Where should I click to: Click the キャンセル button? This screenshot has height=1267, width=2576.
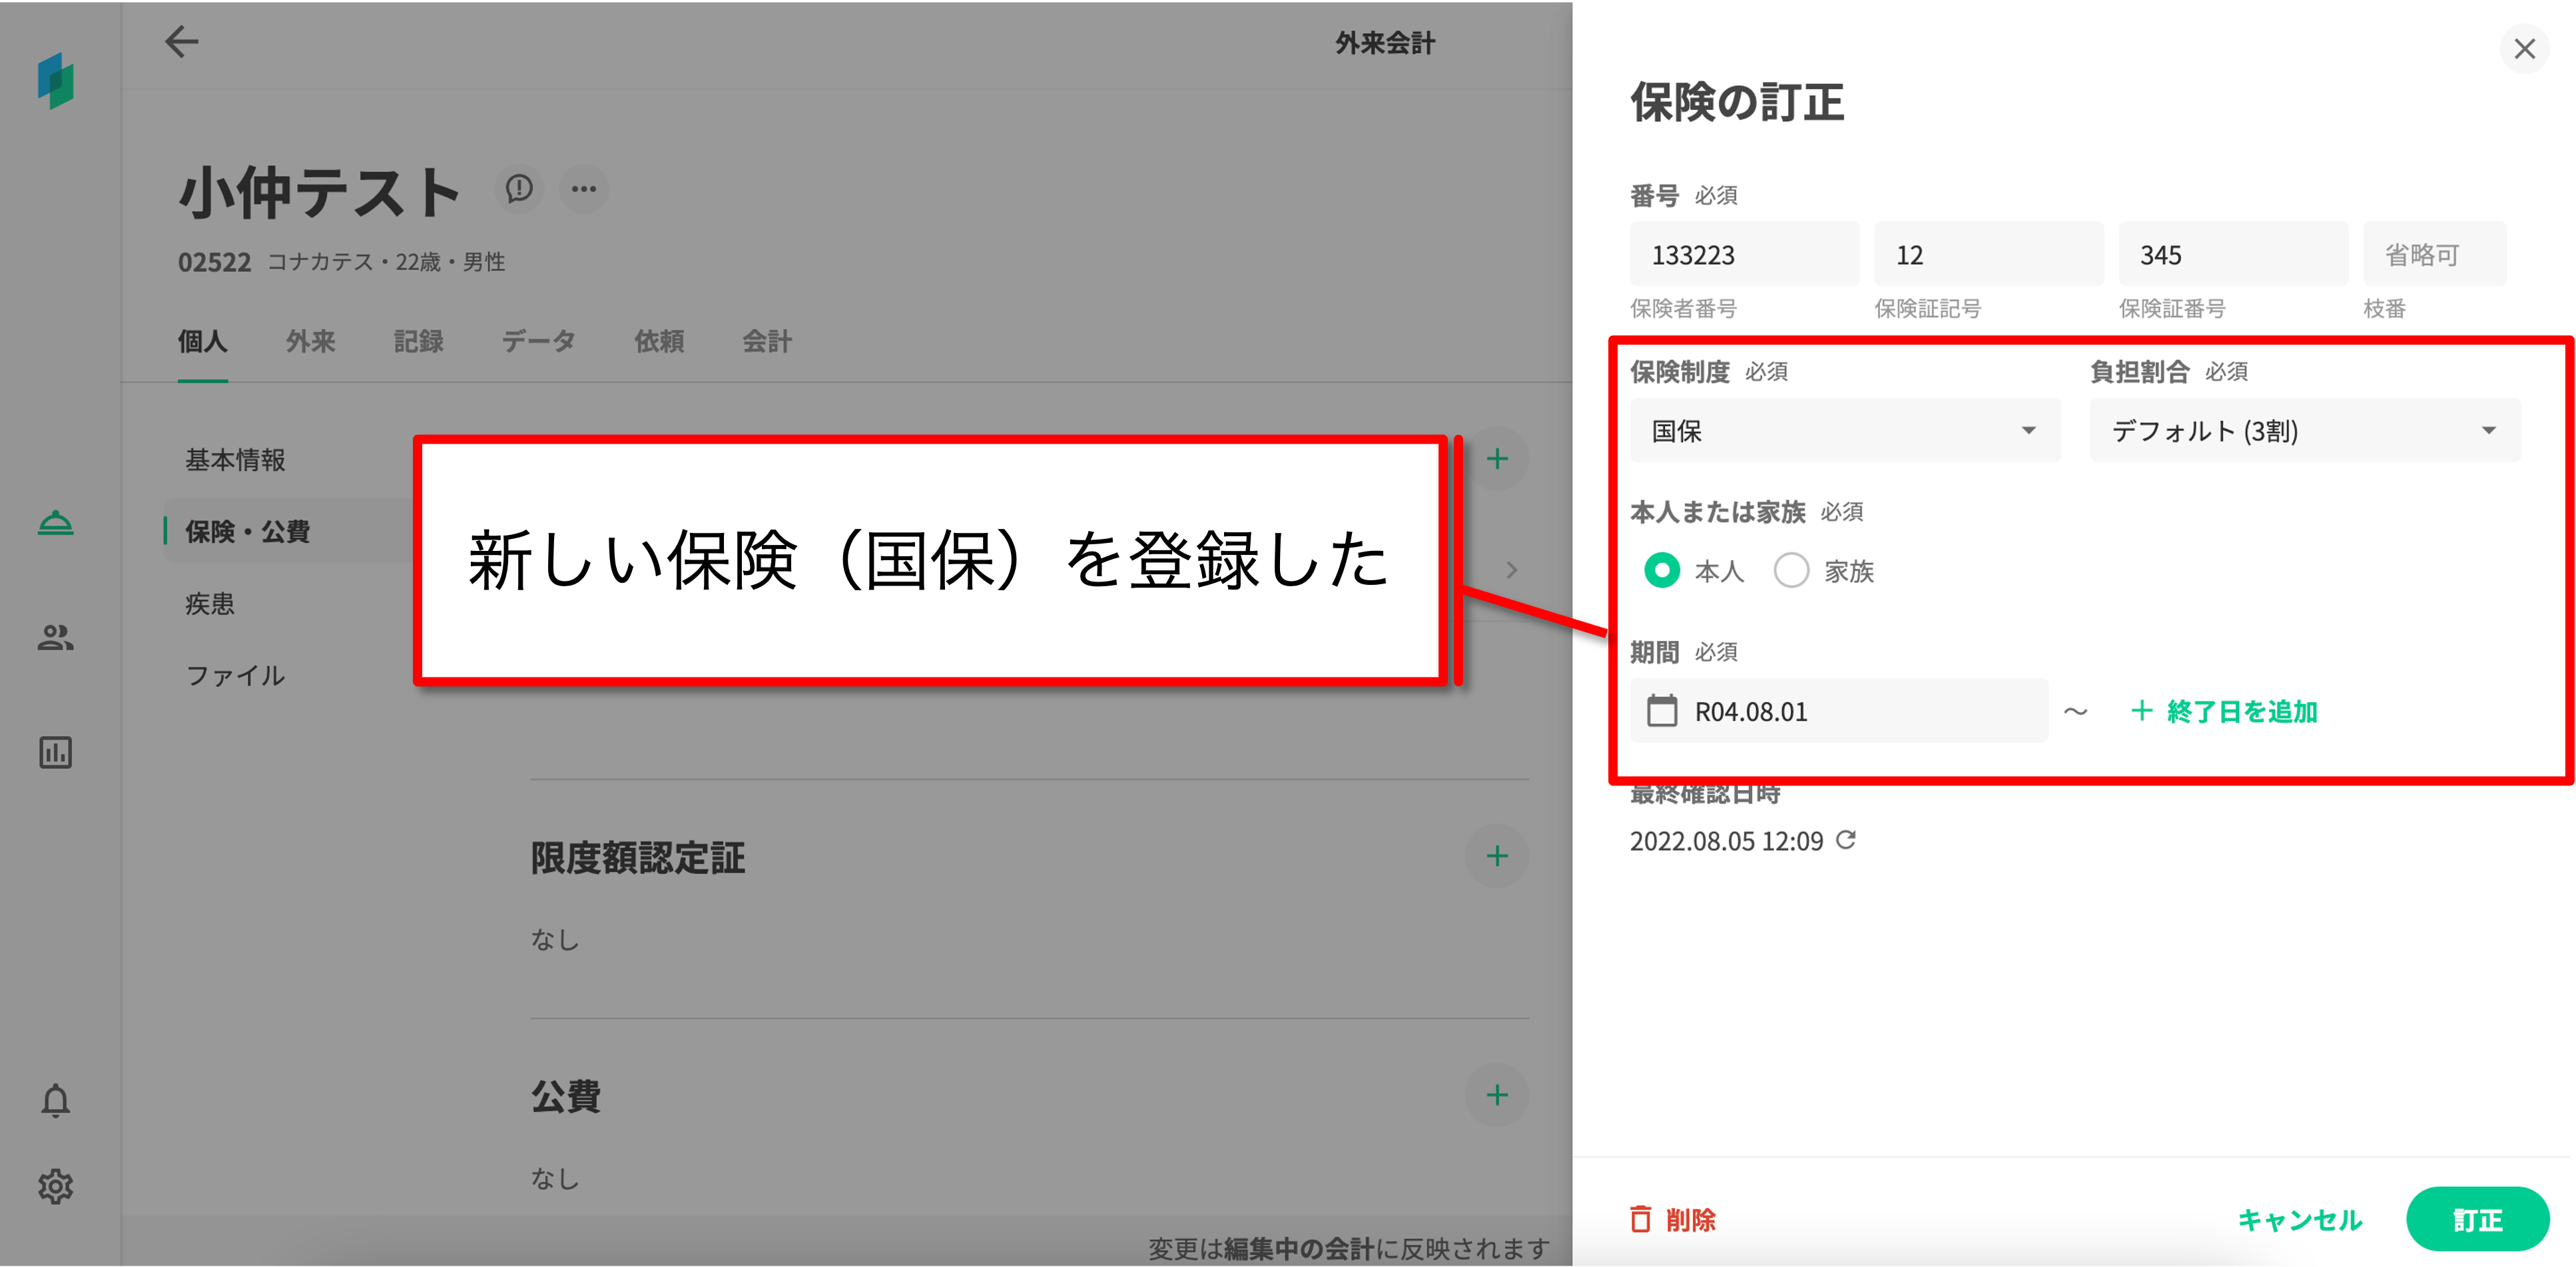click(2299, 1219)
